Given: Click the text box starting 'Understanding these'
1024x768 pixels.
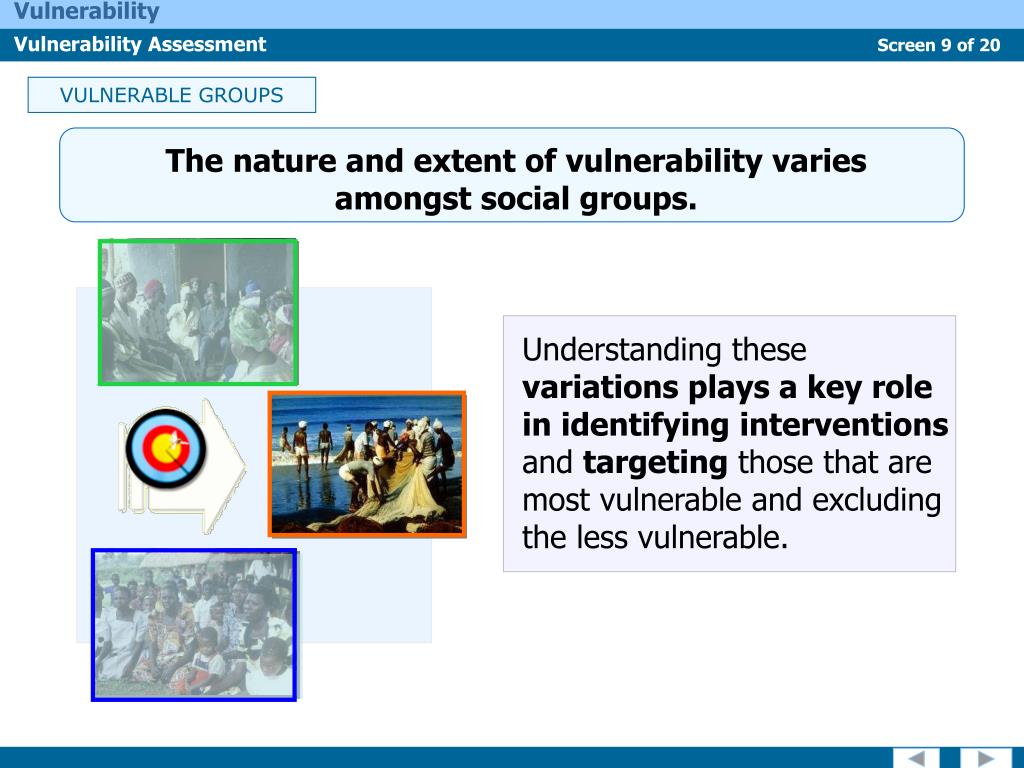Looking at the screenshot, I should point(729,443).
